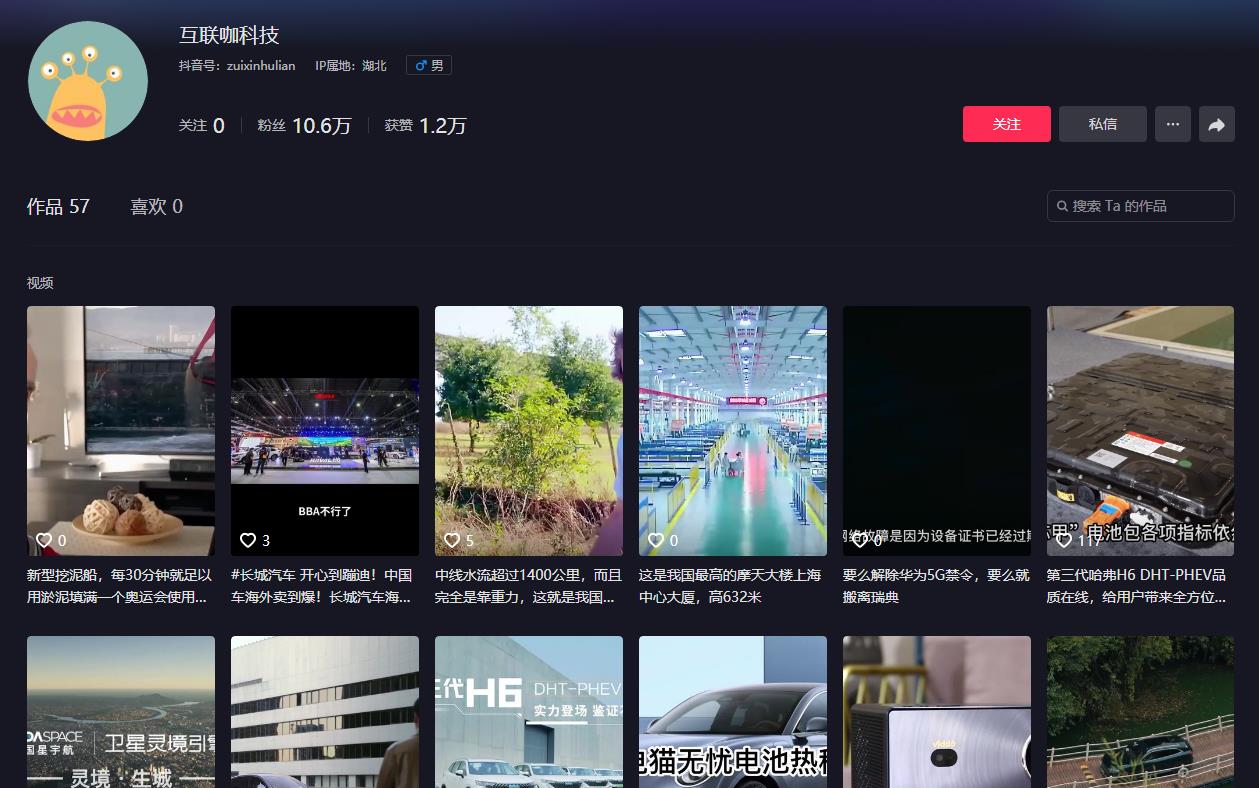Switch to the 作品 57 tab

tap(58, 206)
